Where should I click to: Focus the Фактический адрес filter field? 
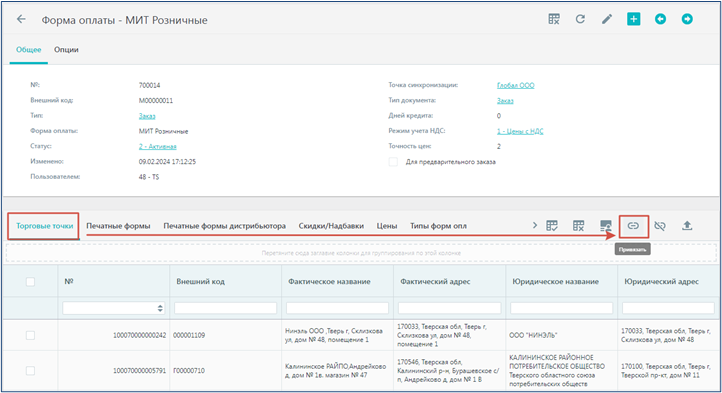(x=449, y=308)
